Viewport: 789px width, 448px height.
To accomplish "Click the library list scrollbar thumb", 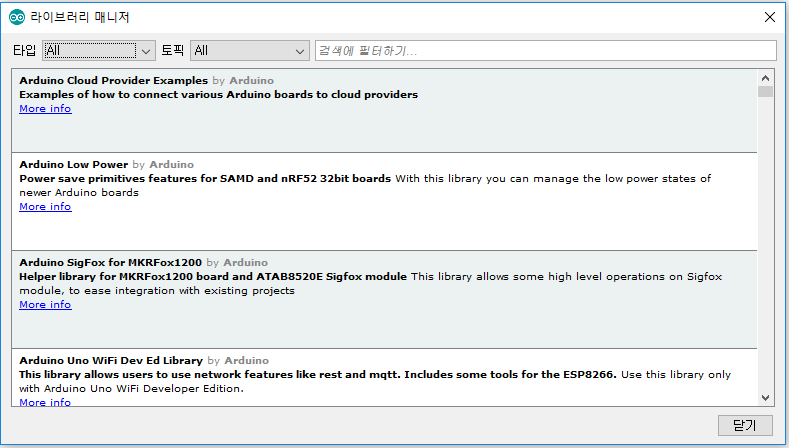I will pos(765,92).
